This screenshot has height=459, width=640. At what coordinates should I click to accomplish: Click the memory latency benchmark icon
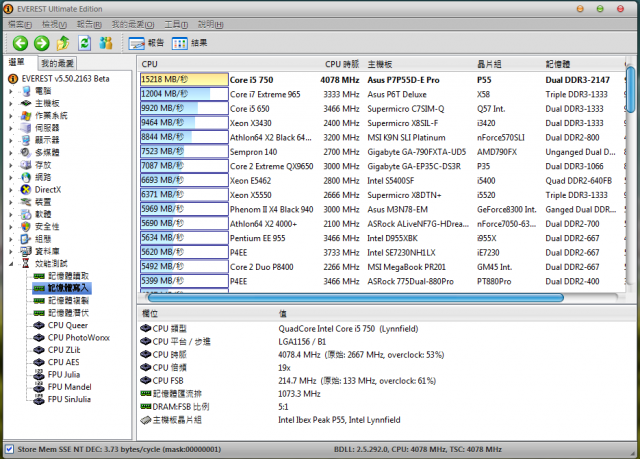(x=39, y=313)
